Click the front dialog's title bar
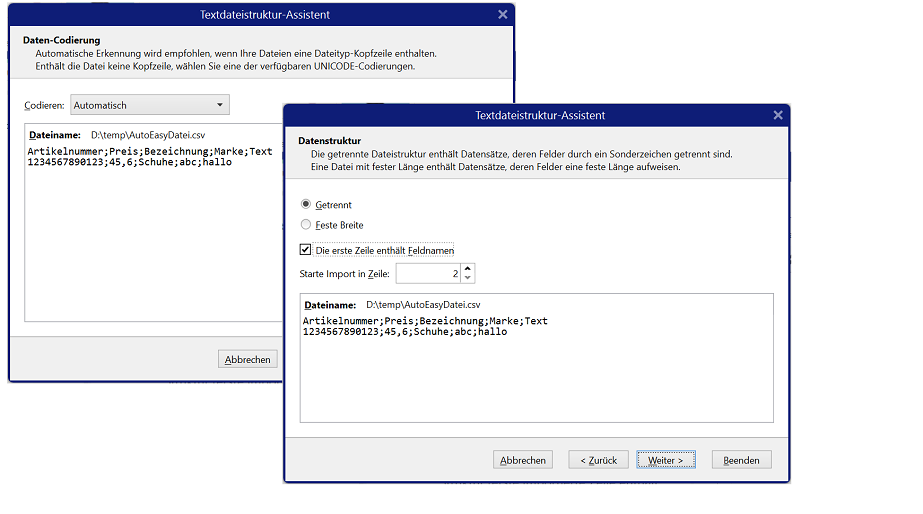 click(x=539, y=115)
